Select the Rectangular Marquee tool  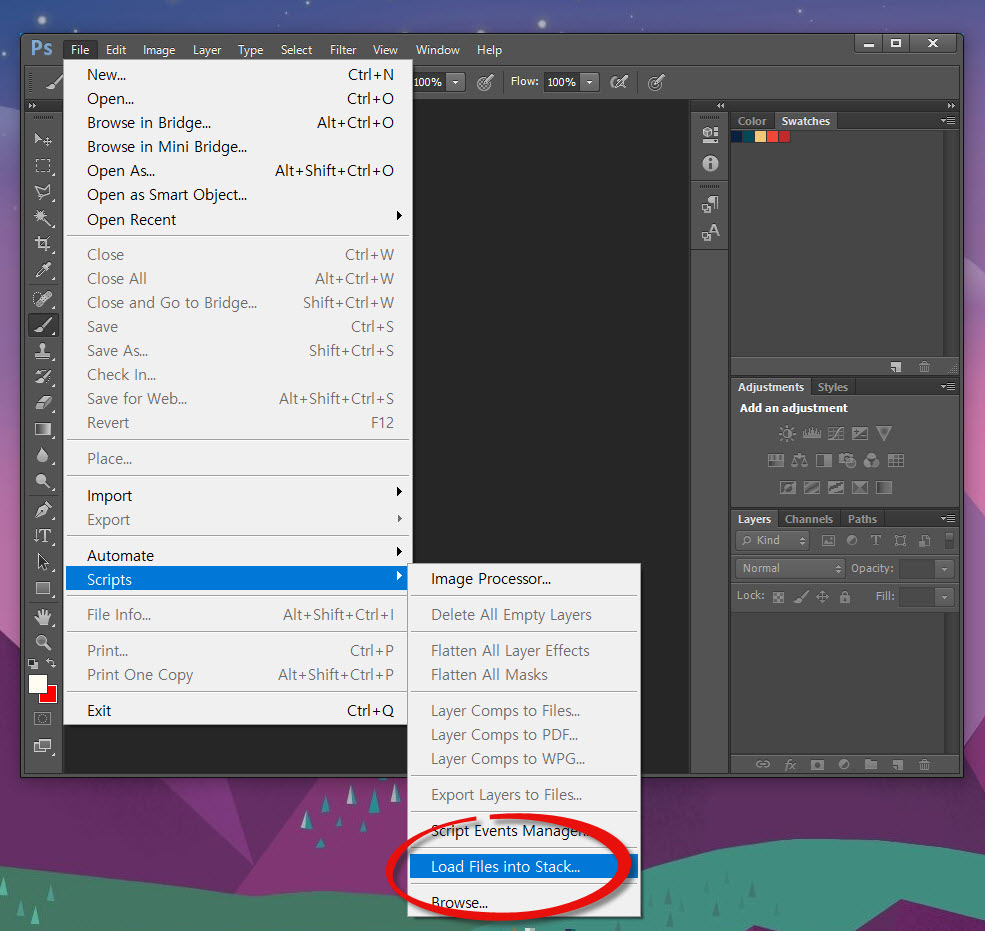43,165
